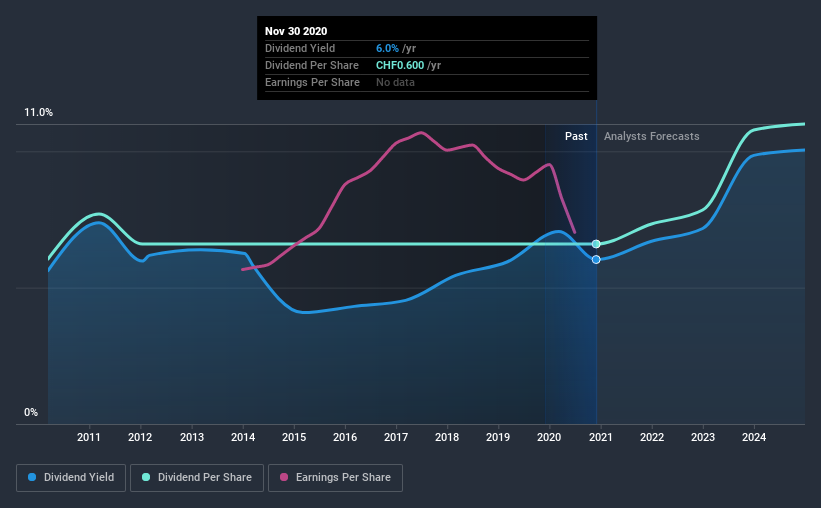Click the blue Dividend Yield legend dot
The height and width of the screenshot is (508, 821).
coord(32,477)
